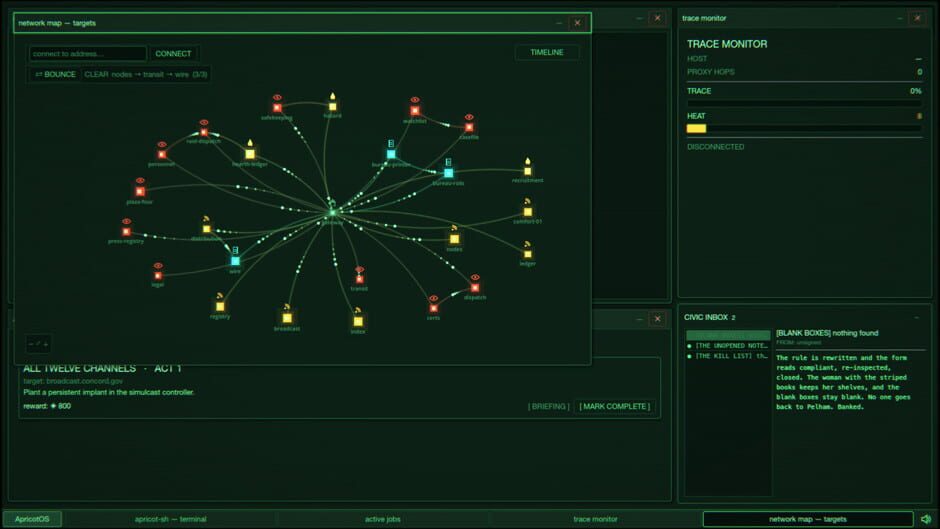Image resolution: width=940 pixels, height=529 pixels.
Task: Select the red legal node
Action: click(158, 276)
